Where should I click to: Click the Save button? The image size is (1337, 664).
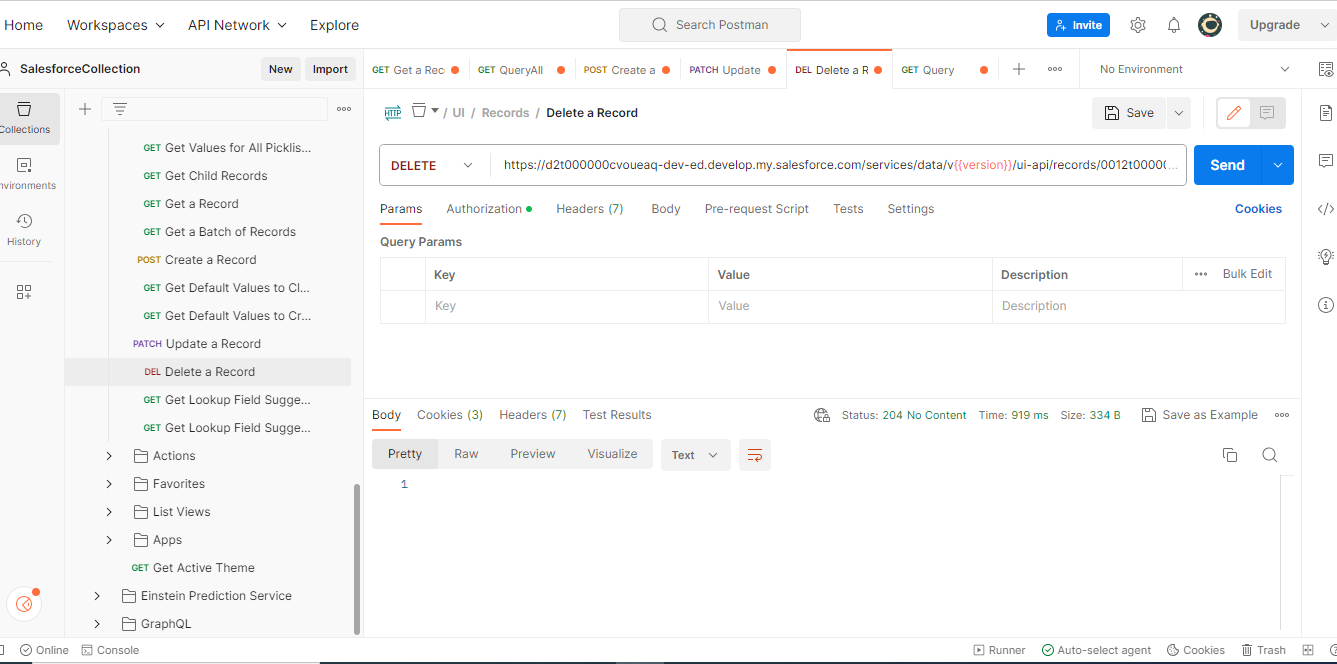click(1129, 113)
